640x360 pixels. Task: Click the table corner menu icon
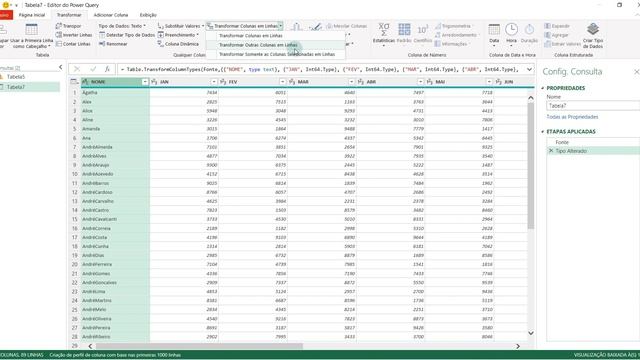point(74,82)
